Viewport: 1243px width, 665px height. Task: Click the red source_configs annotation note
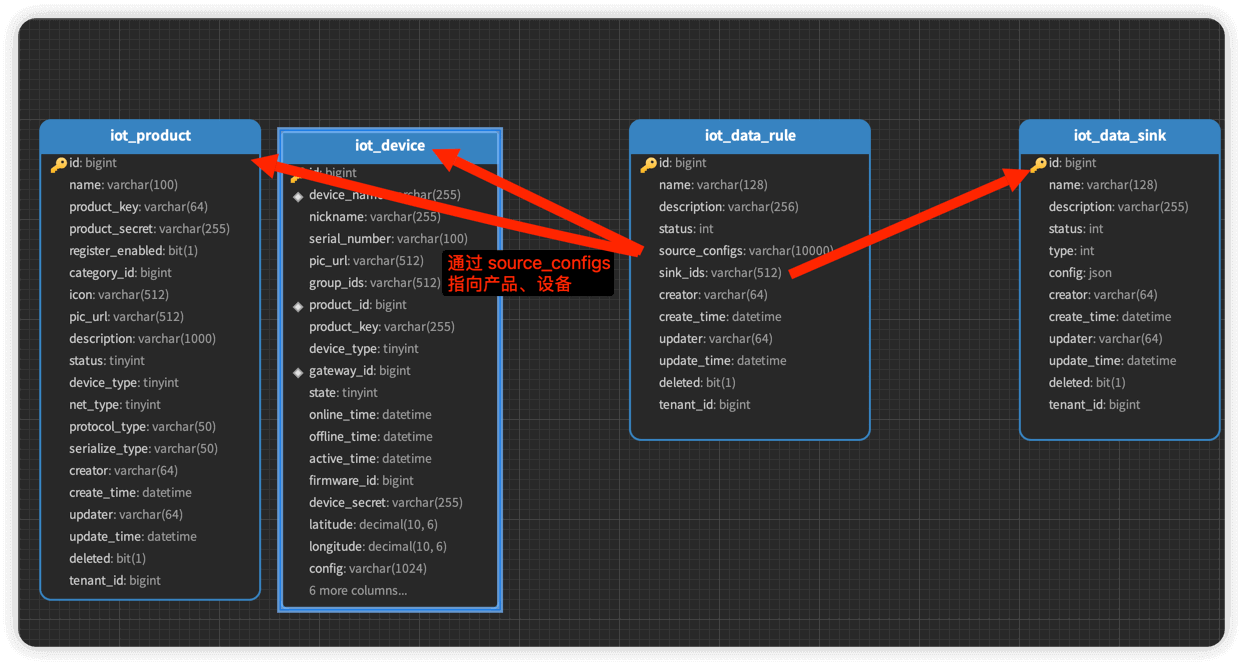pyautogui.click(x=527, y=273)
